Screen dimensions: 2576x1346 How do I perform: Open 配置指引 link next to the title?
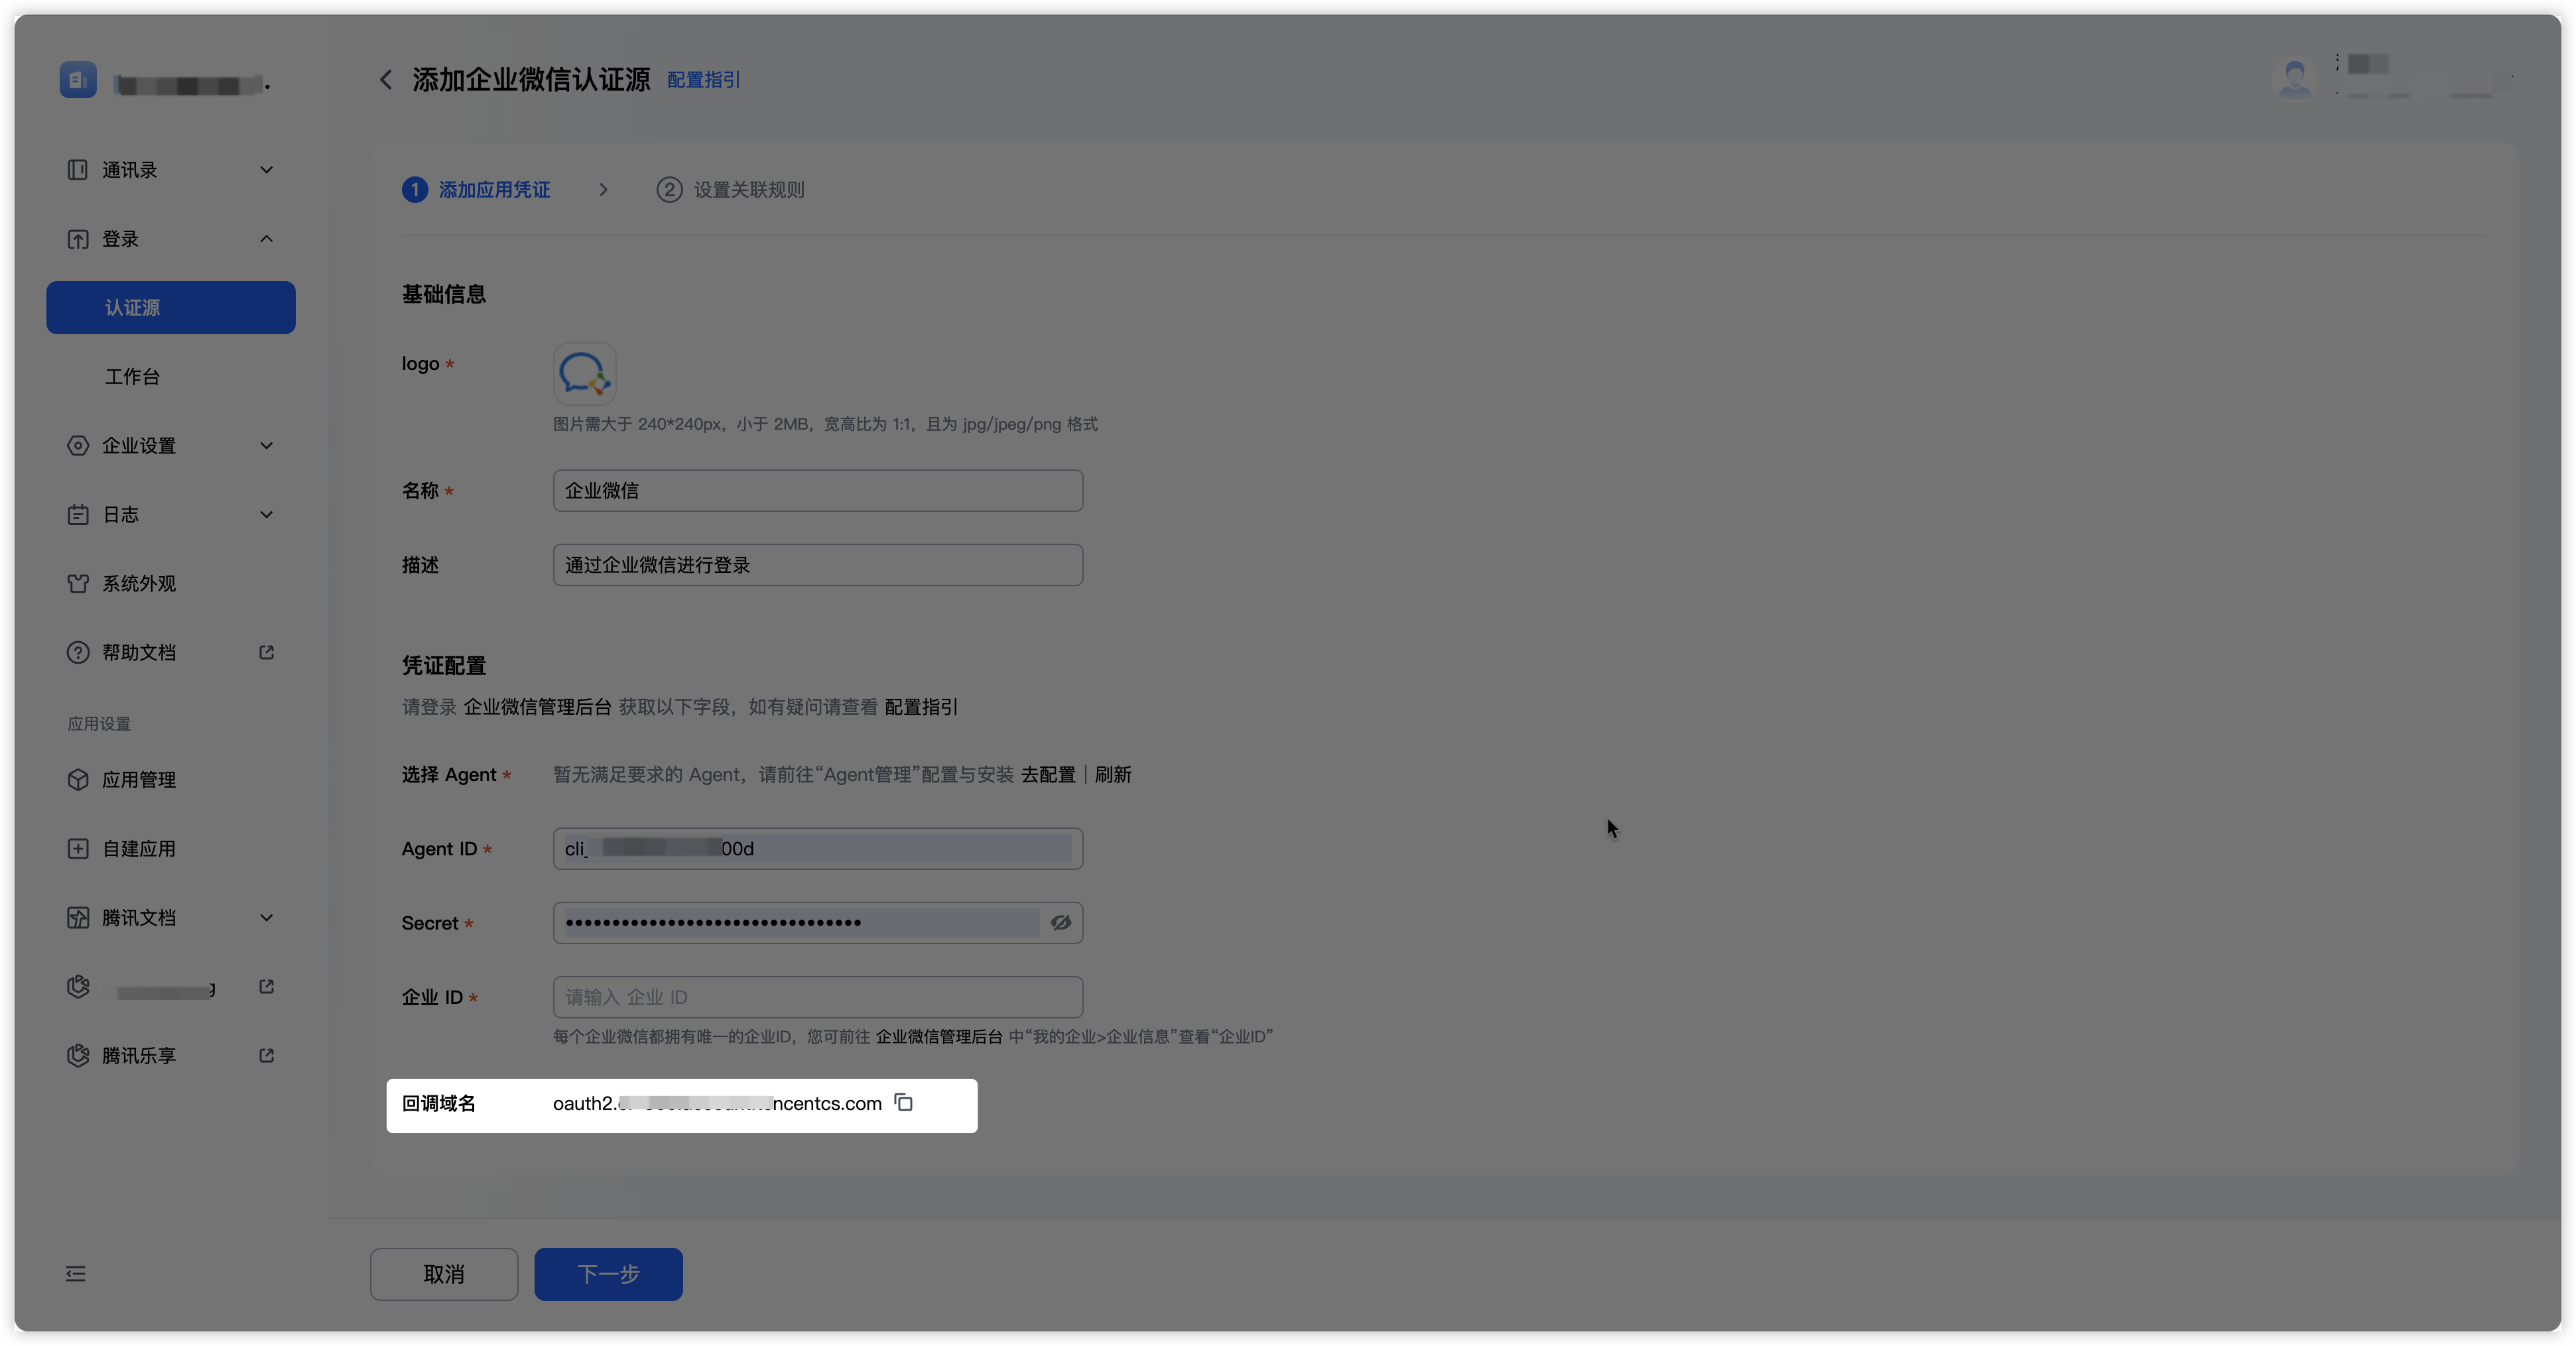(704, 80)
